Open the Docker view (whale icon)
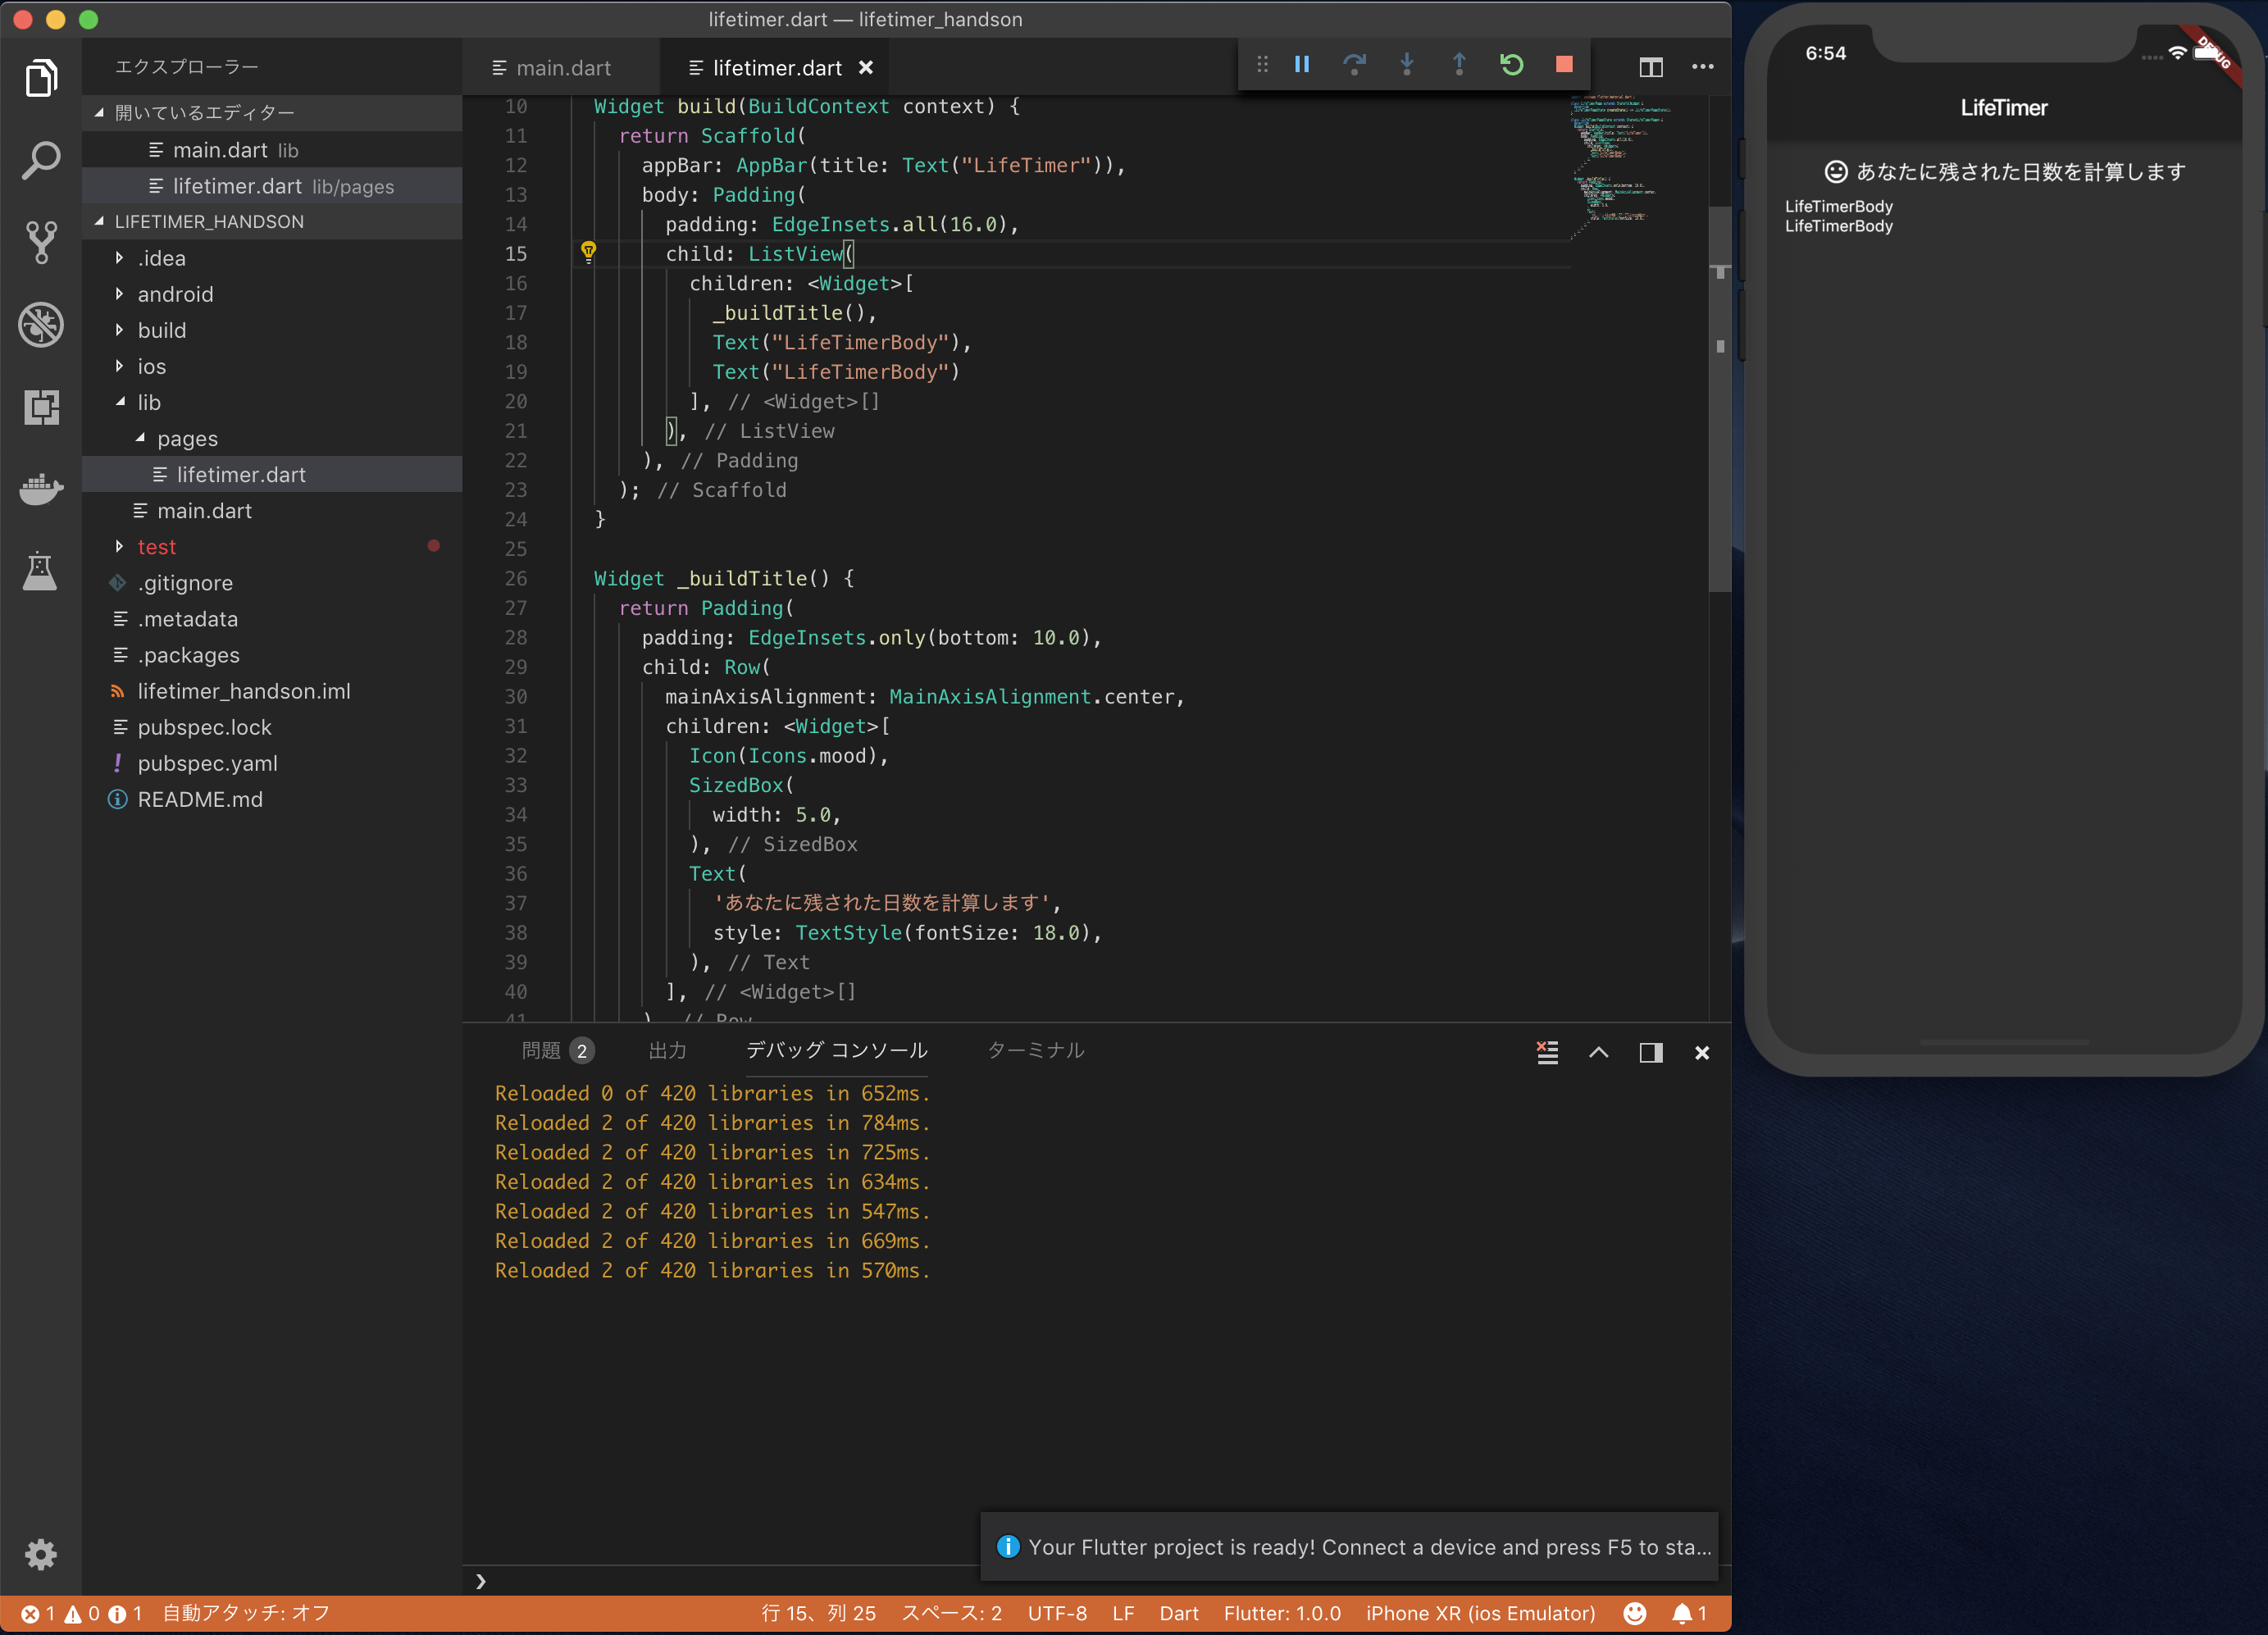2268x1635 pixels. pyautogui.click(x=41, y=489)
